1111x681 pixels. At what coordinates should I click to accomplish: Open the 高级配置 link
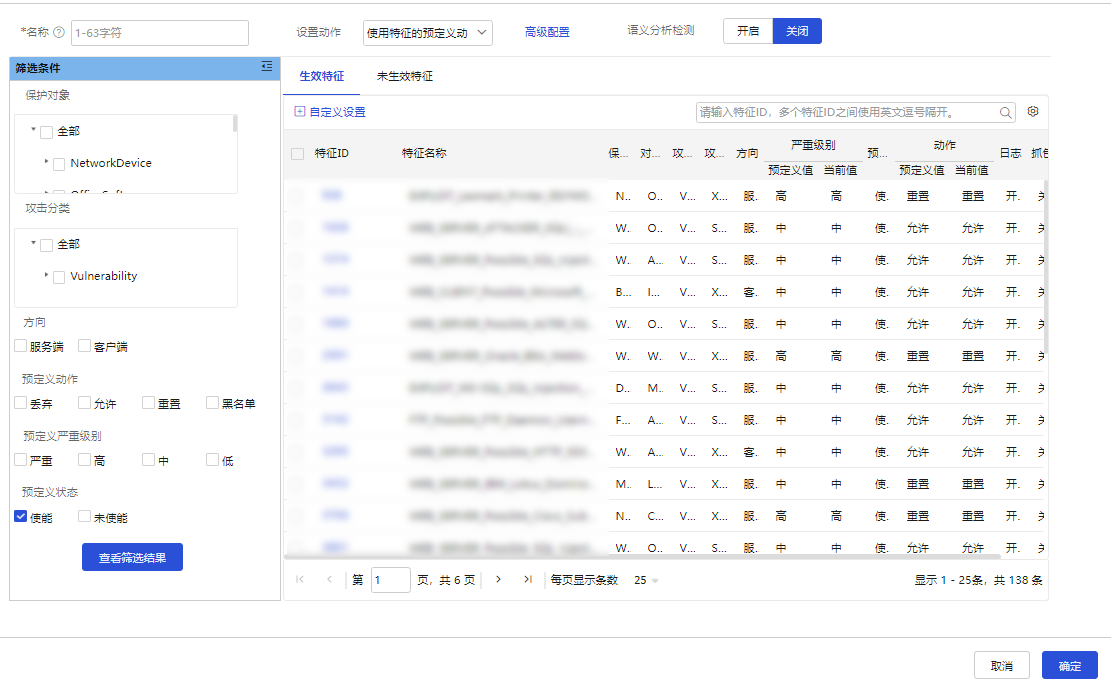[x=547, y=33]
